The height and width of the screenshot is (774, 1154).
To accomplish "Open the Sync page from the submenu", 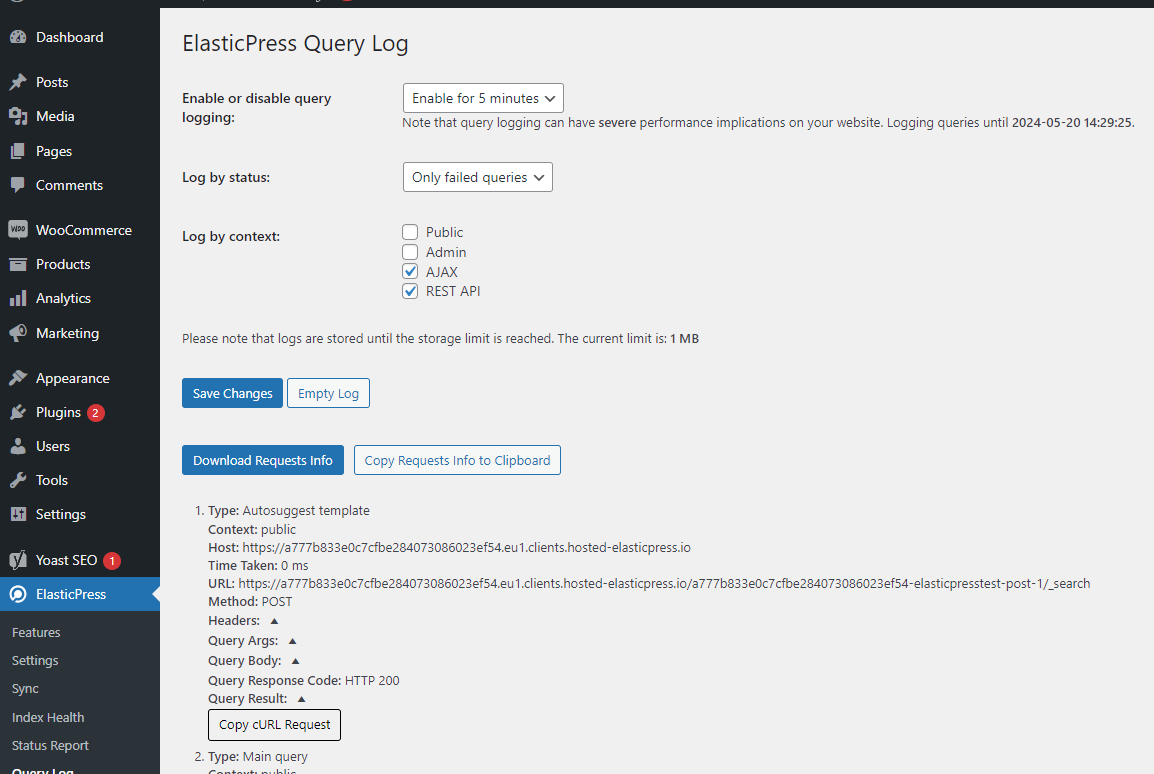I will (x=25, y=688).
